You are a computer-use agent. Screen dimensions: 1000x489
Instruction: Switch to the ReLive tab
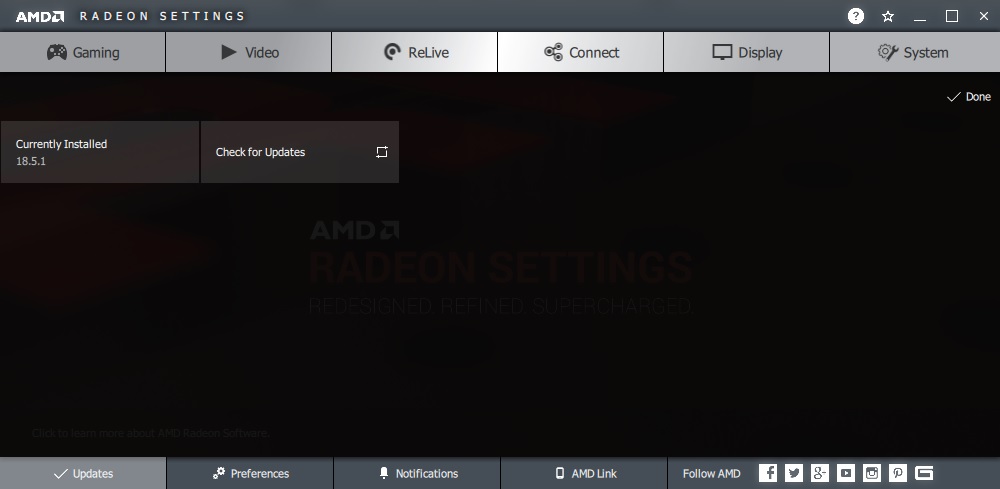coord(415,52)
